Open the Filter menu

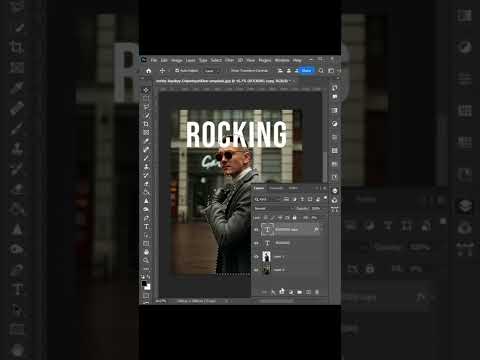click(x=229, y=60)
